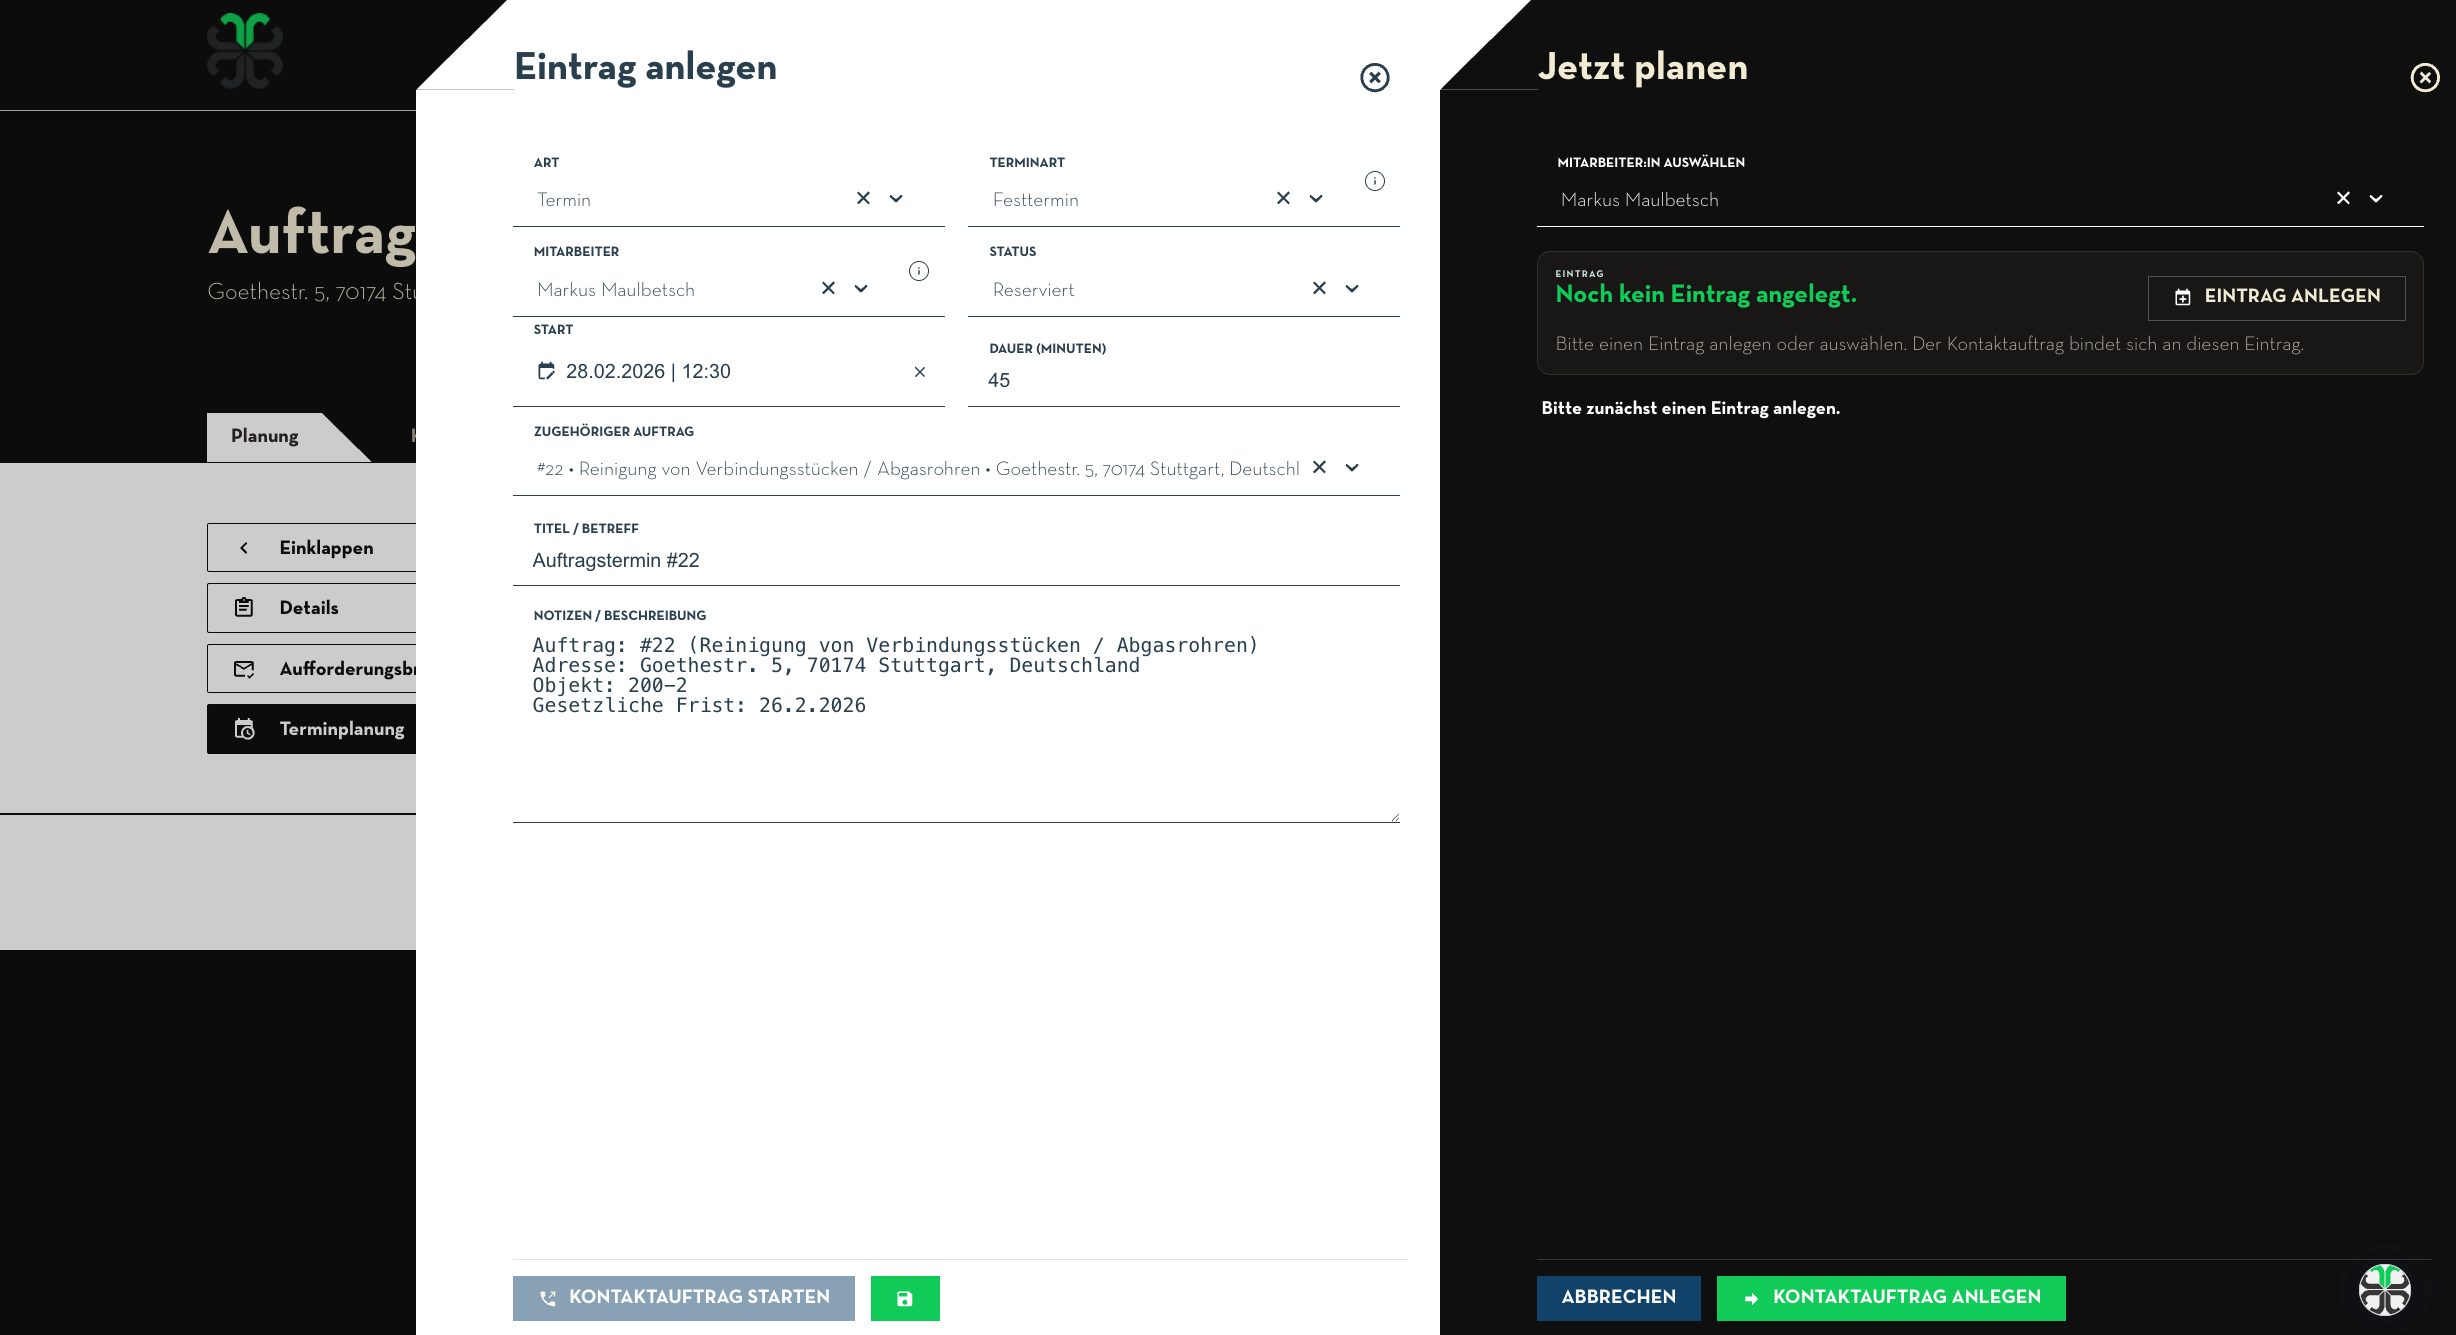Close the Eintrag anlegen panel

pos(1374,78)
